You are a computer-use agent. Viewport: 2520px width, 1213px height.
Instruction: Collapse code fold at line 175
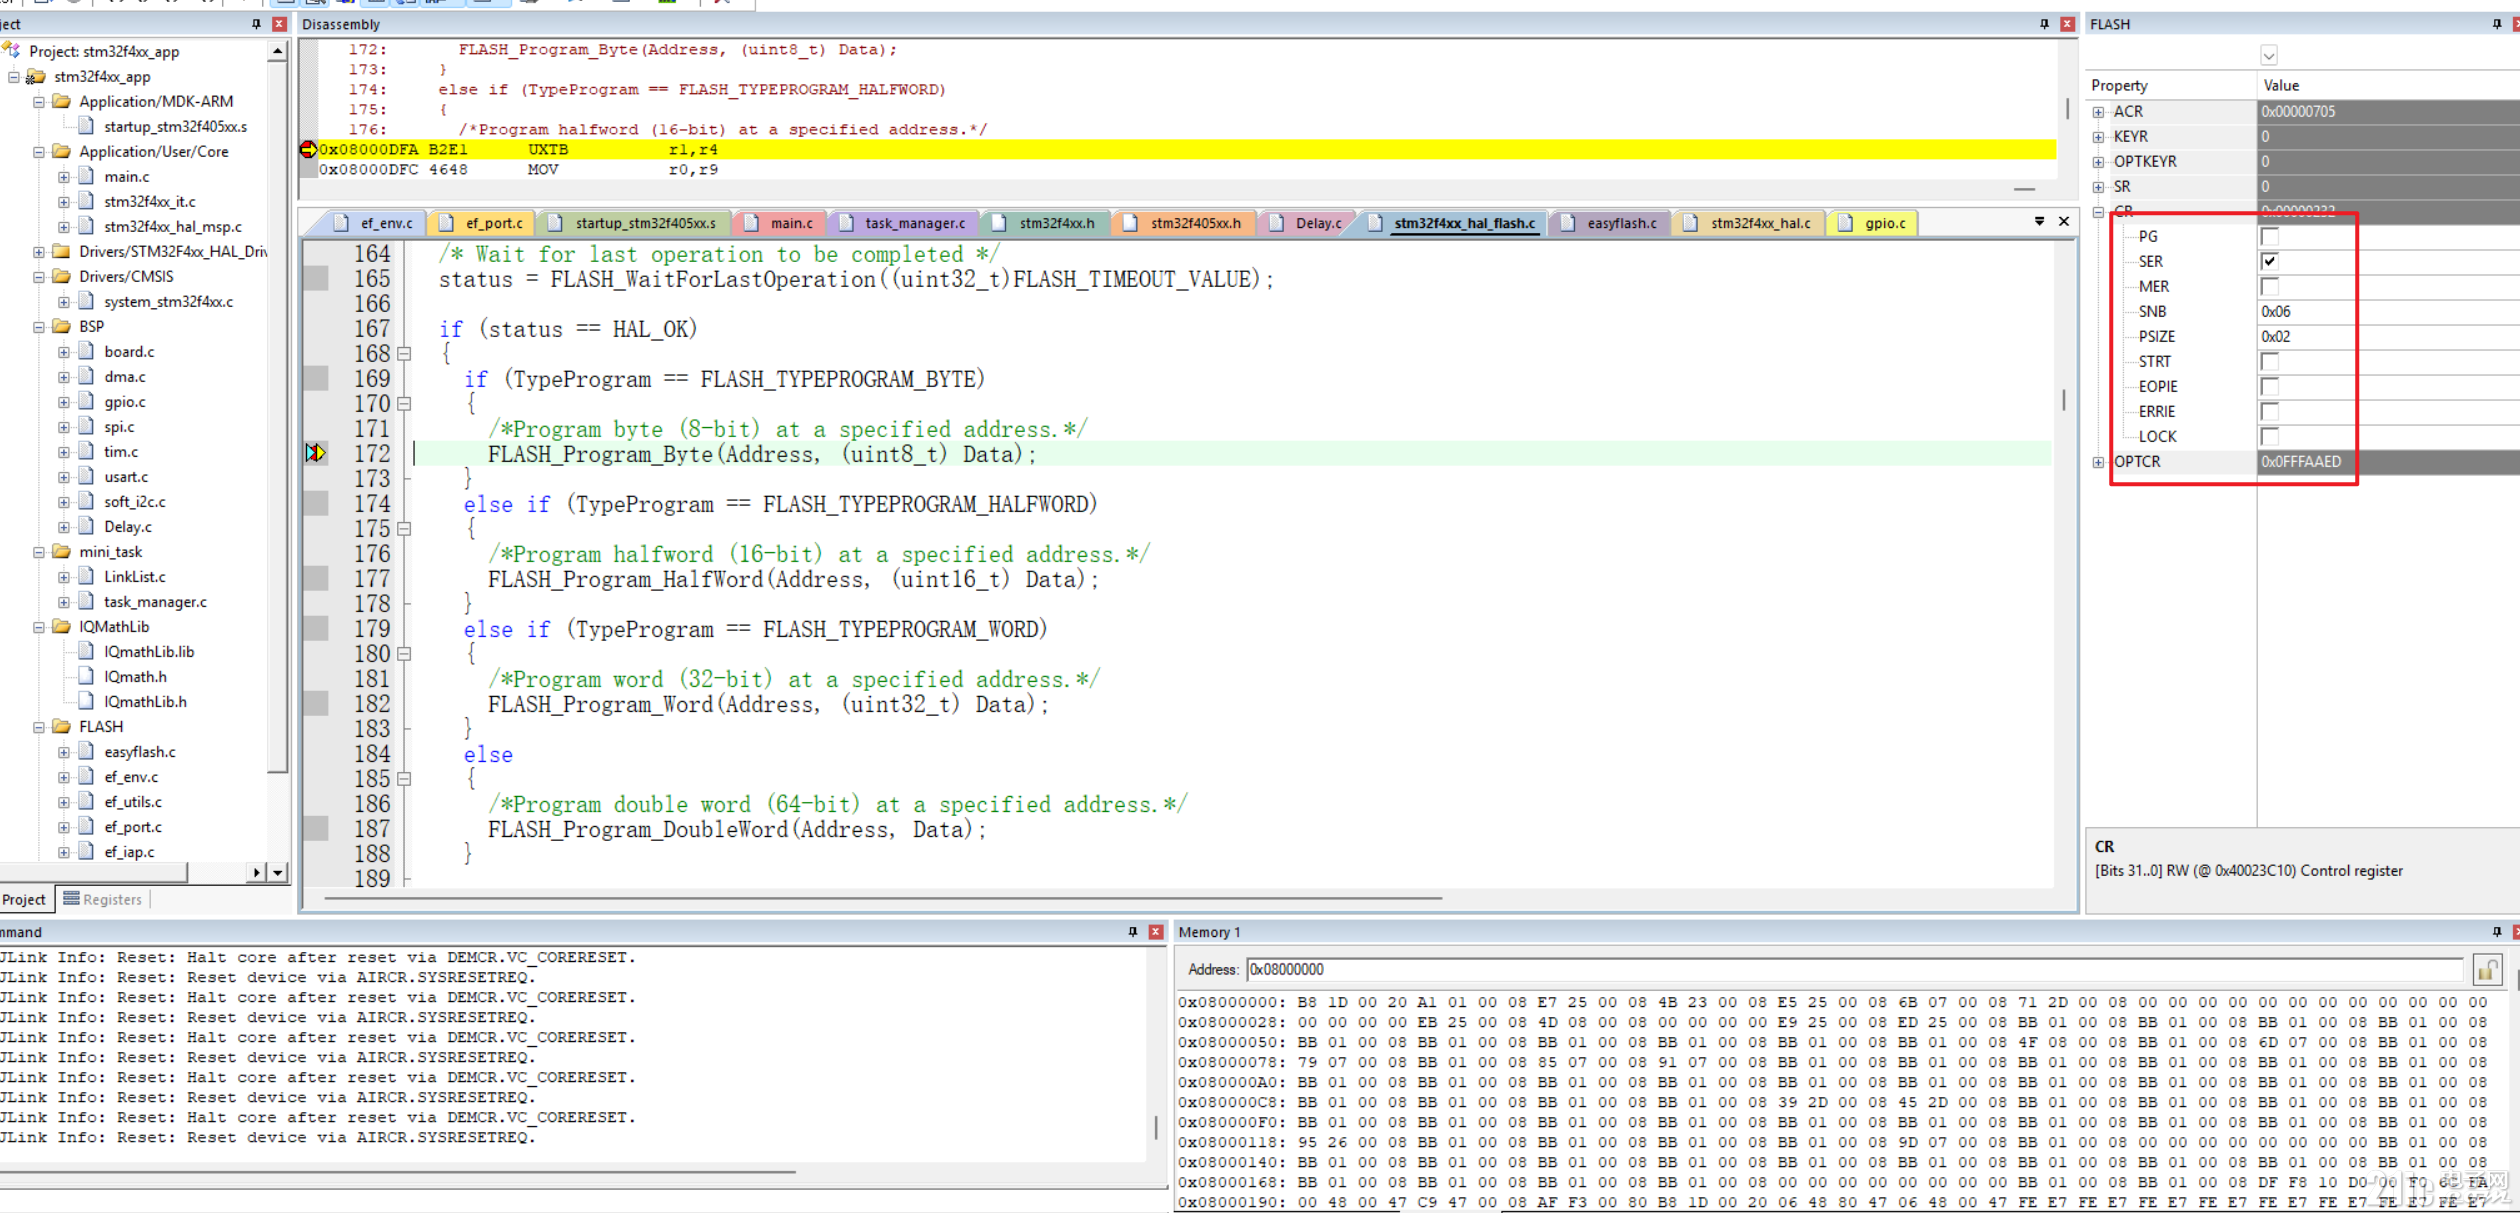tap(404, 528)
